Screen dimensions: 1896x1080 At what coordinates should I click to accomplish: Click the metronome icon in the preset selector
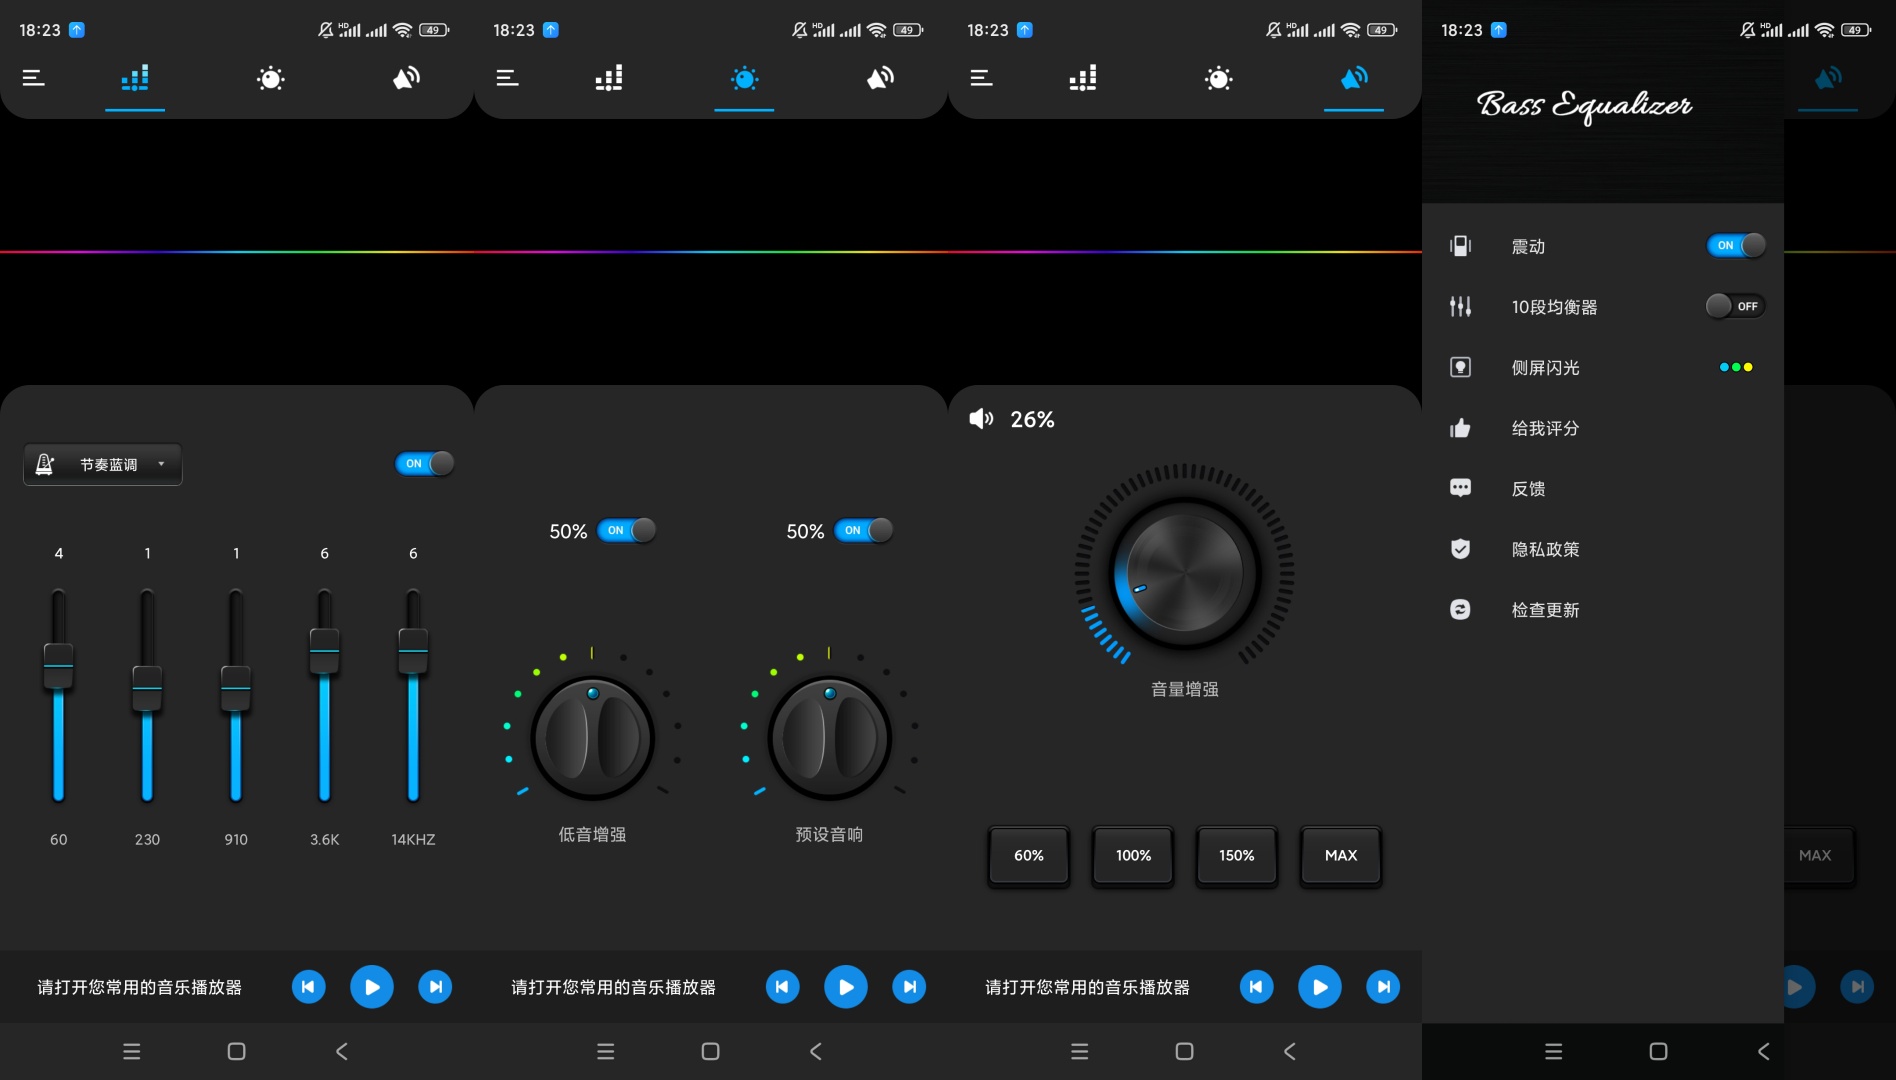point(45,465)
